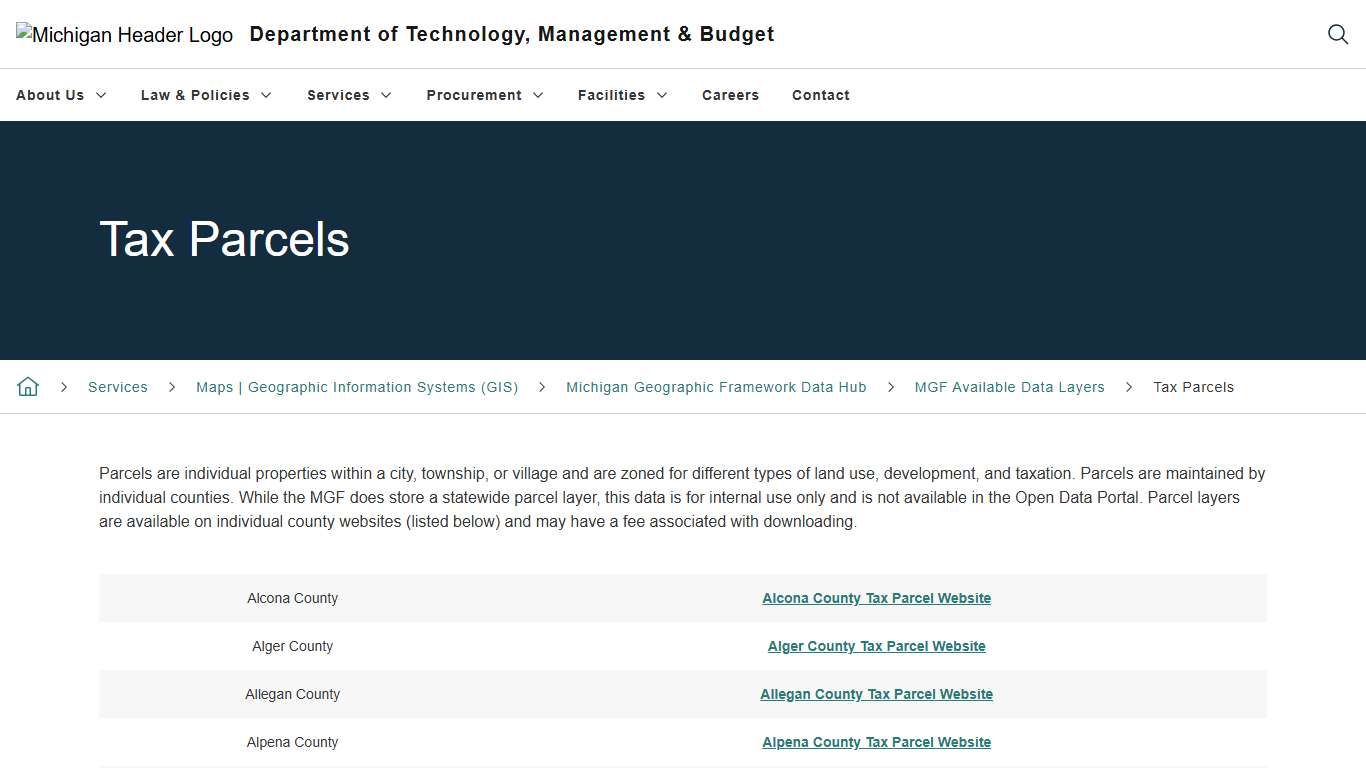1366x768 pixels.
Task: Expand the Services navigation menu
Action: click(349, 95)
